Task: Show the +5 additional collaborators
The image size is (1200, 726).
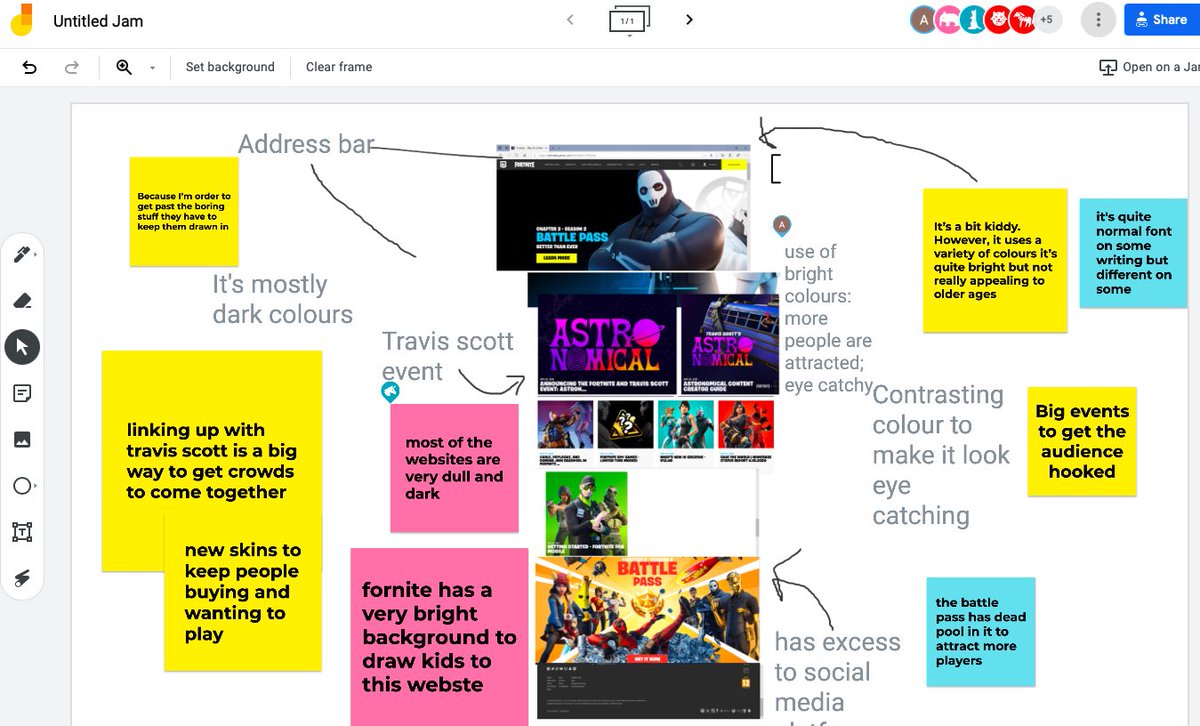Action: click(x=1046, y=19)
